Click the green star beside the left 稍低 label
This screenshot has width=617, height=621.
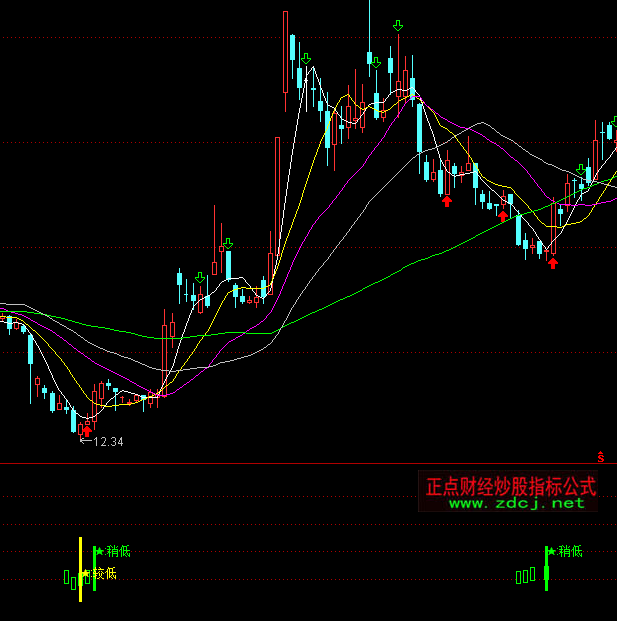click(x=99, y=550)
